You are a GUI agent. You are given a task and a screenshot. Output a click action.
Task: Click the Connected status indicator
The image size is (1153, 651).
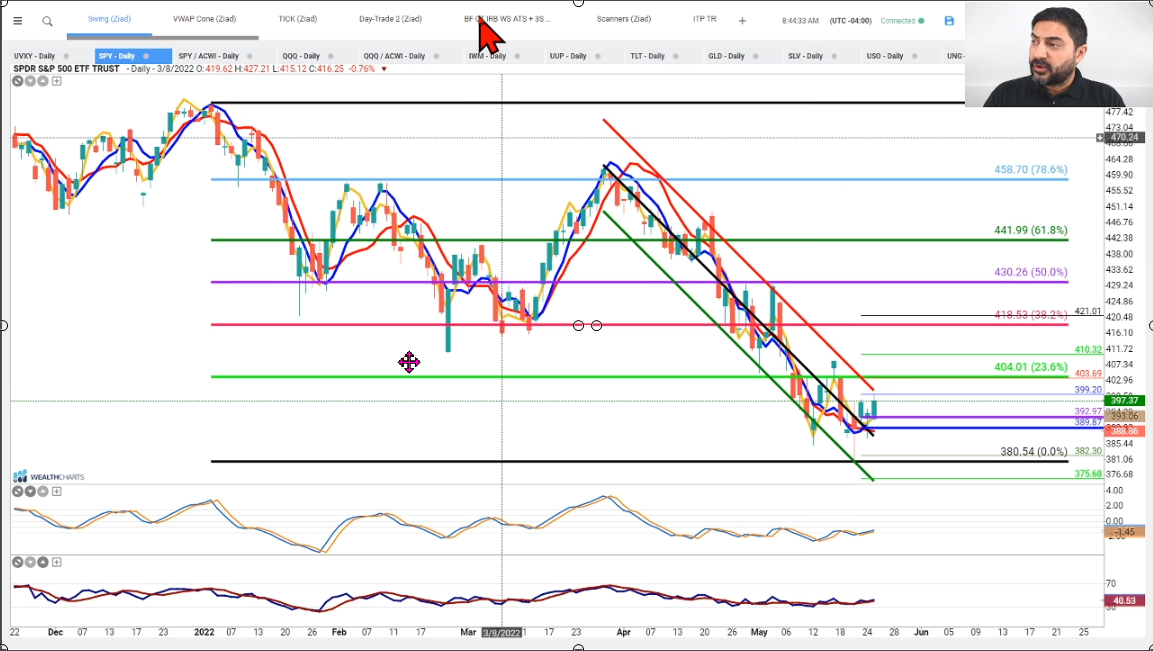(x=902, y=21)
